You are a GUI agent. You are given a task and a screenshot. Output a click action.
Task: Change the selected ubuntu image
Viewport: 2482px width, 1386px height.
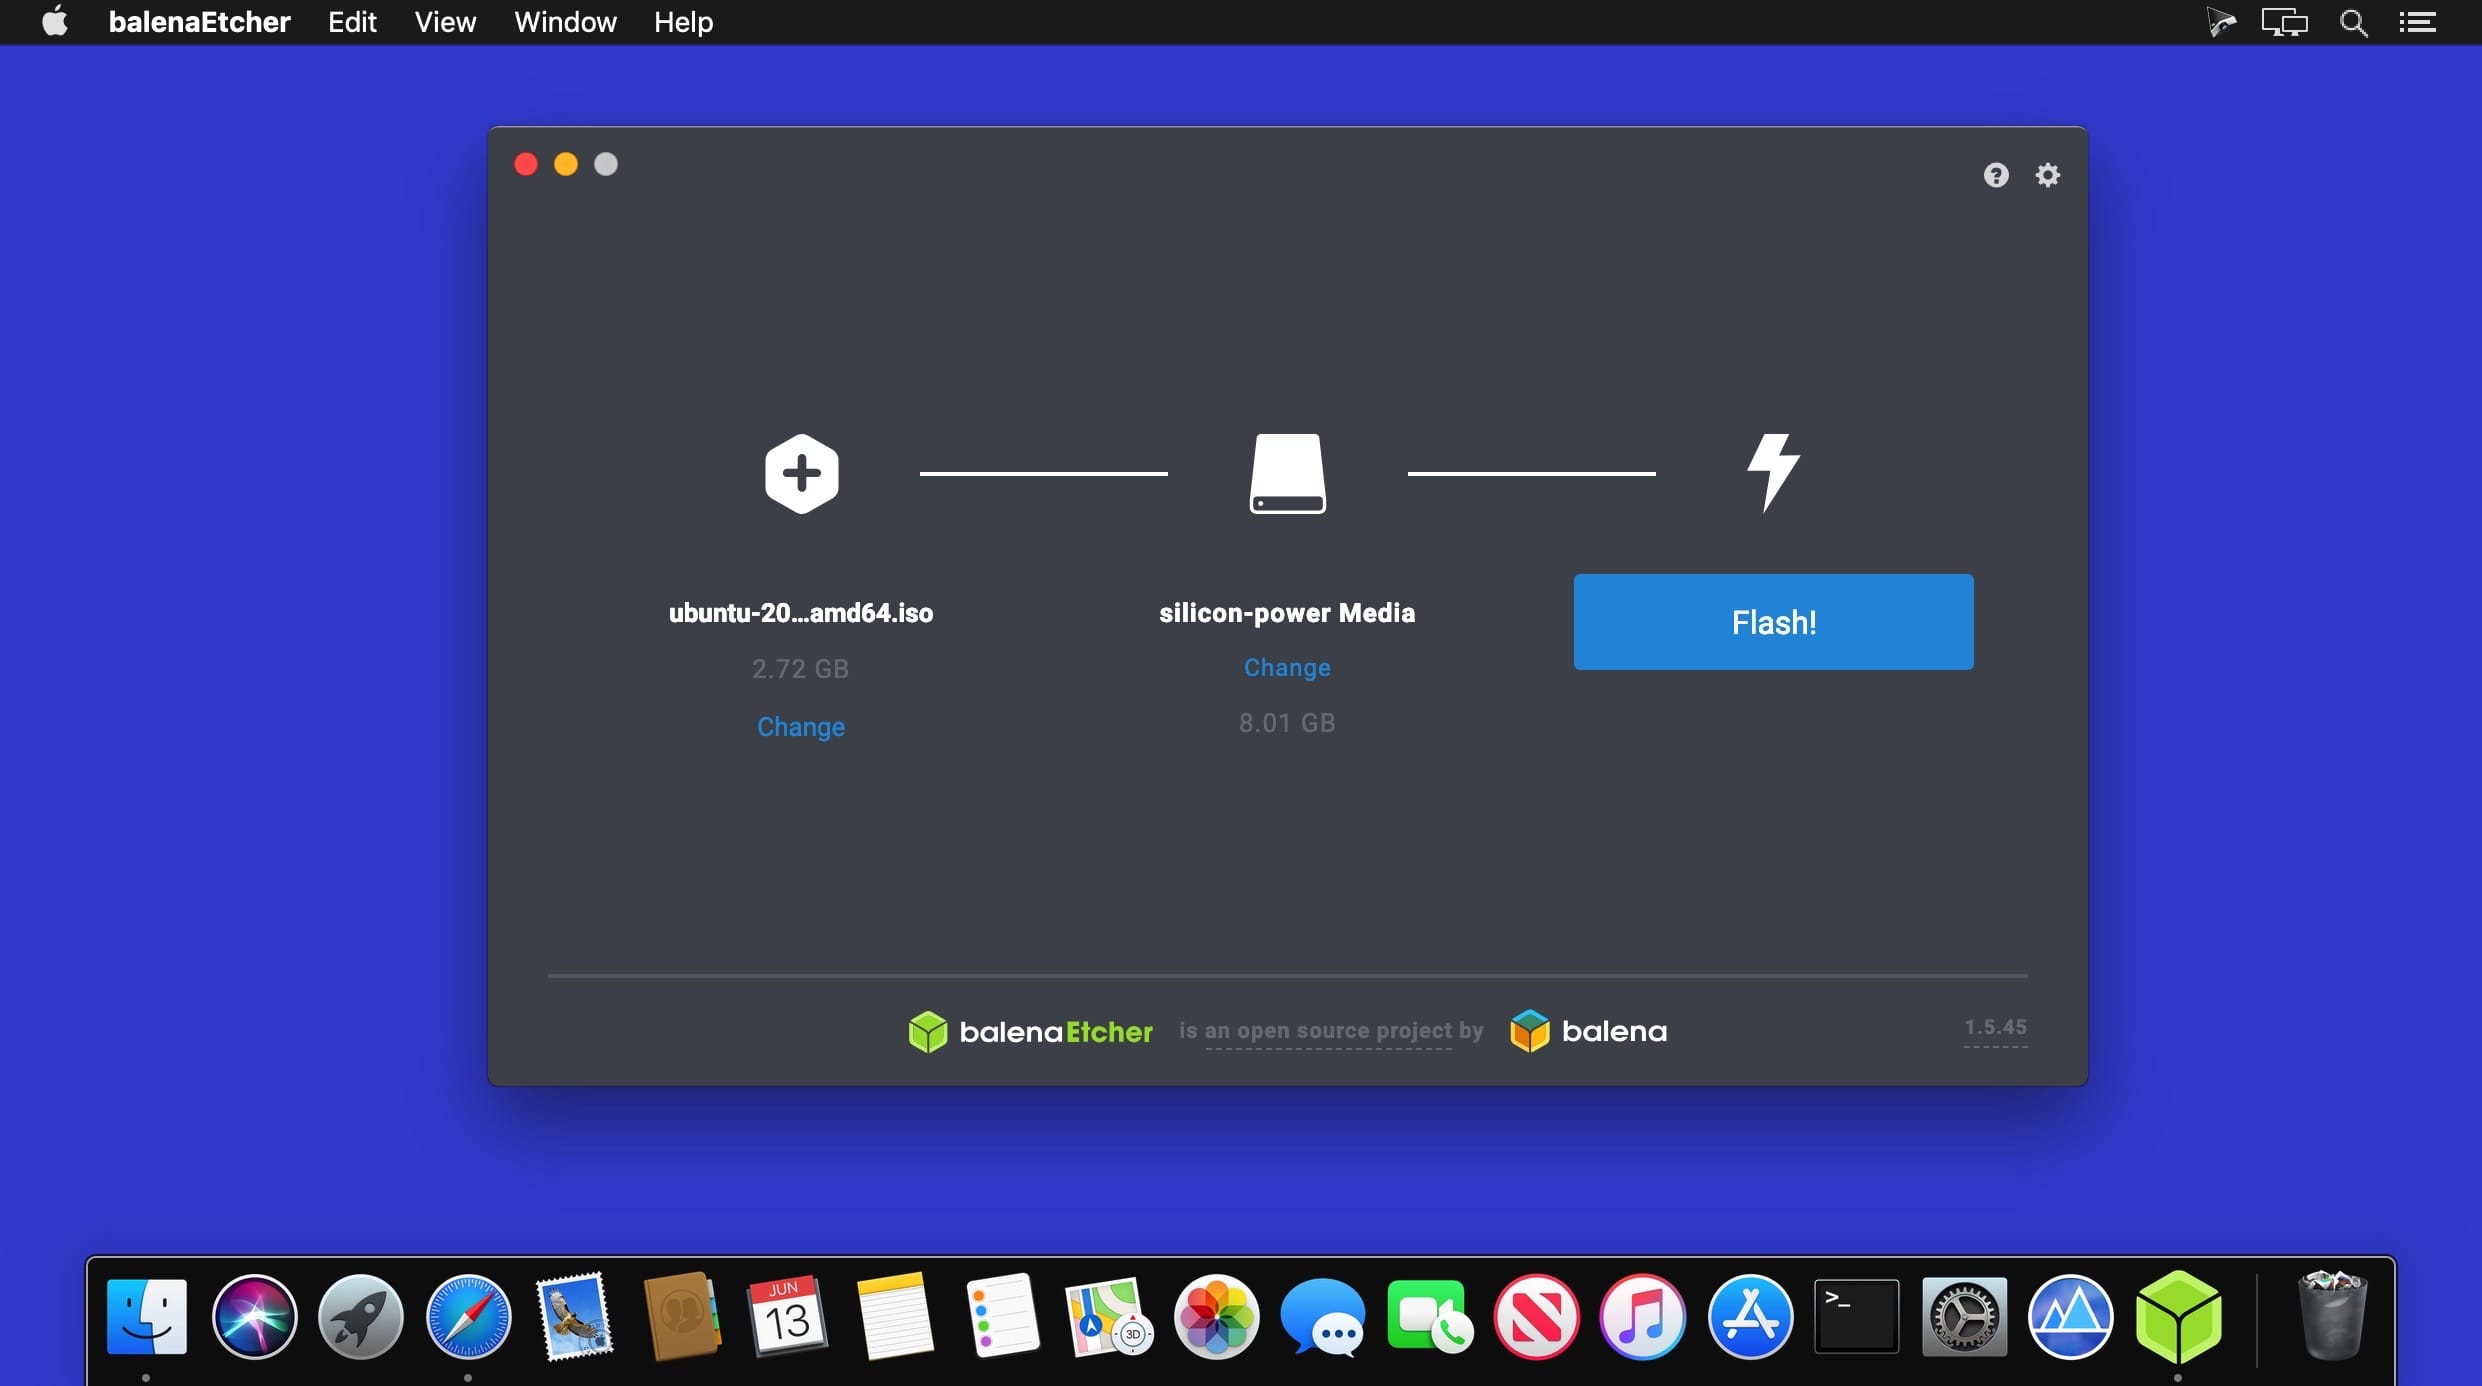point(800,727)
